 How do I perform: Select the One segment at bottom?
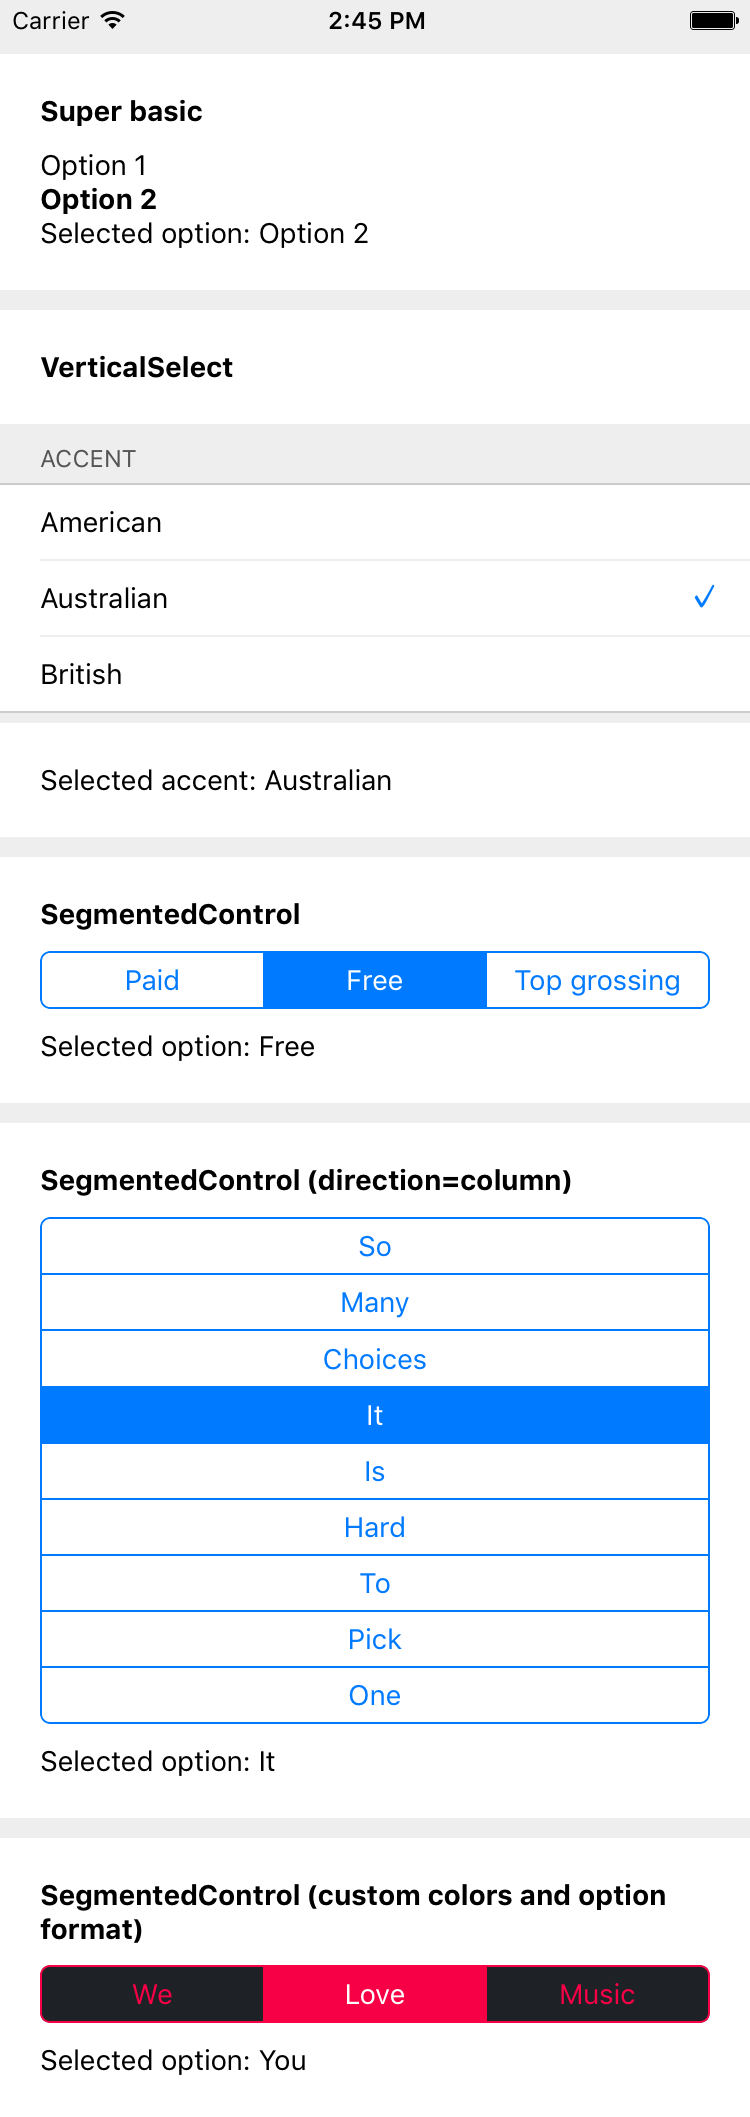pyautogui.click(x=375, y=1695)
